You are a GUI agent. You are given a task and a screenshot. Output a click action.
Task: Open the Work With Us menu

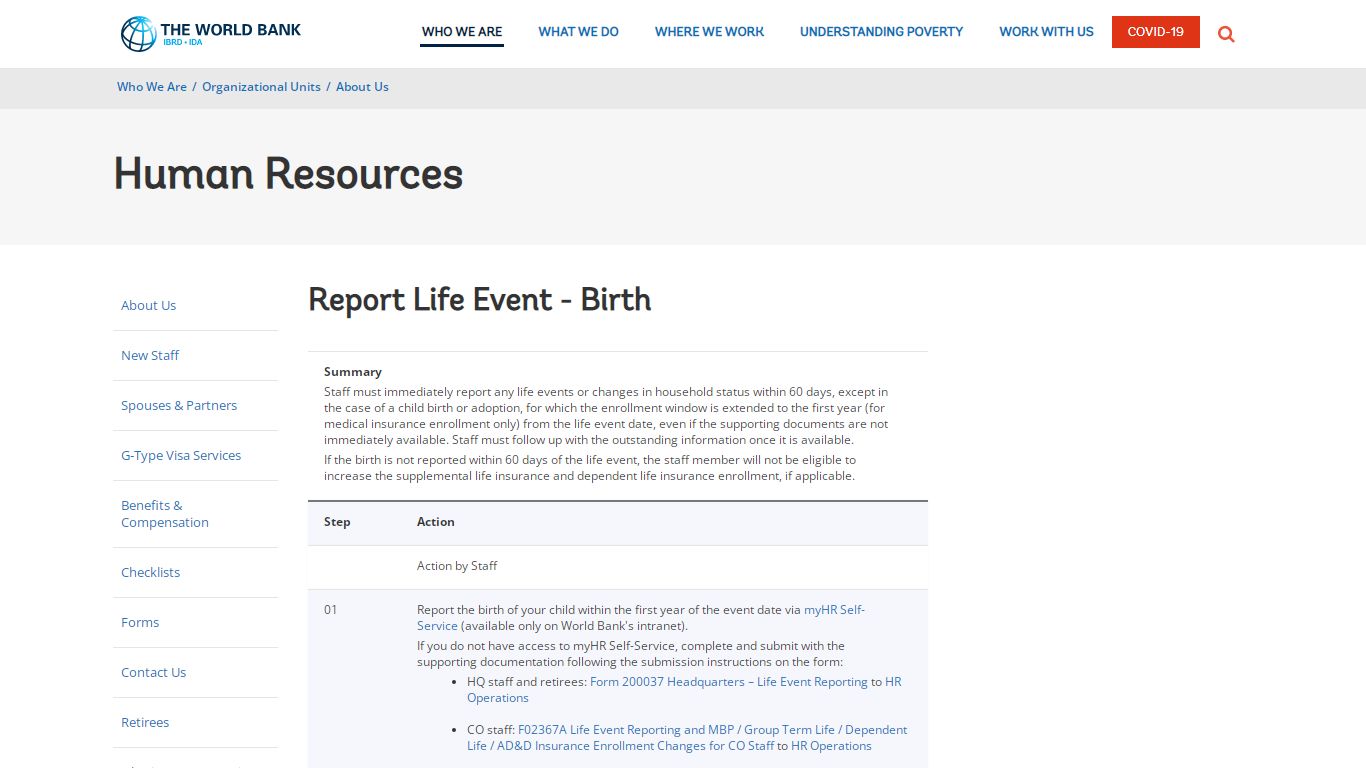click(x=1046, y=32)
